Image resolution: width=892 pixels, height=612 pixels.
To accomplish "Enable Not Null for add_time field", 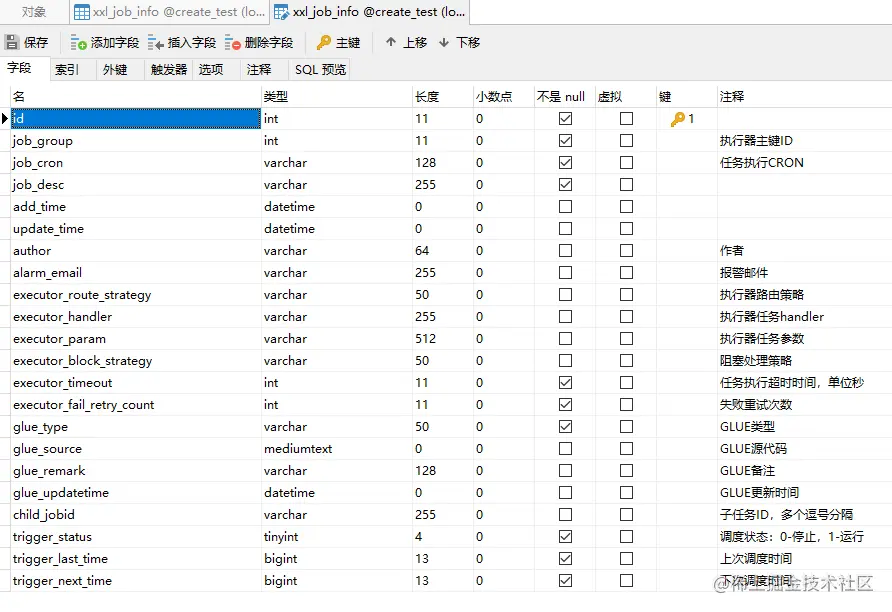I will coord(565,206).
